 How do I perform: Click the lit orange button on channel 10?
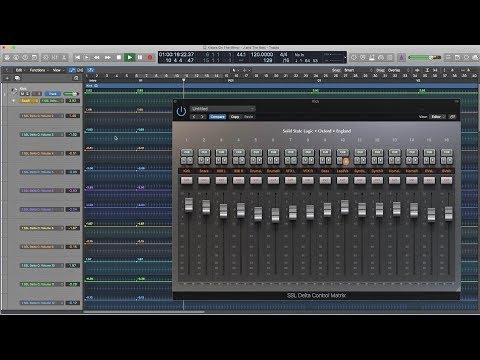(x=346, y=161)
